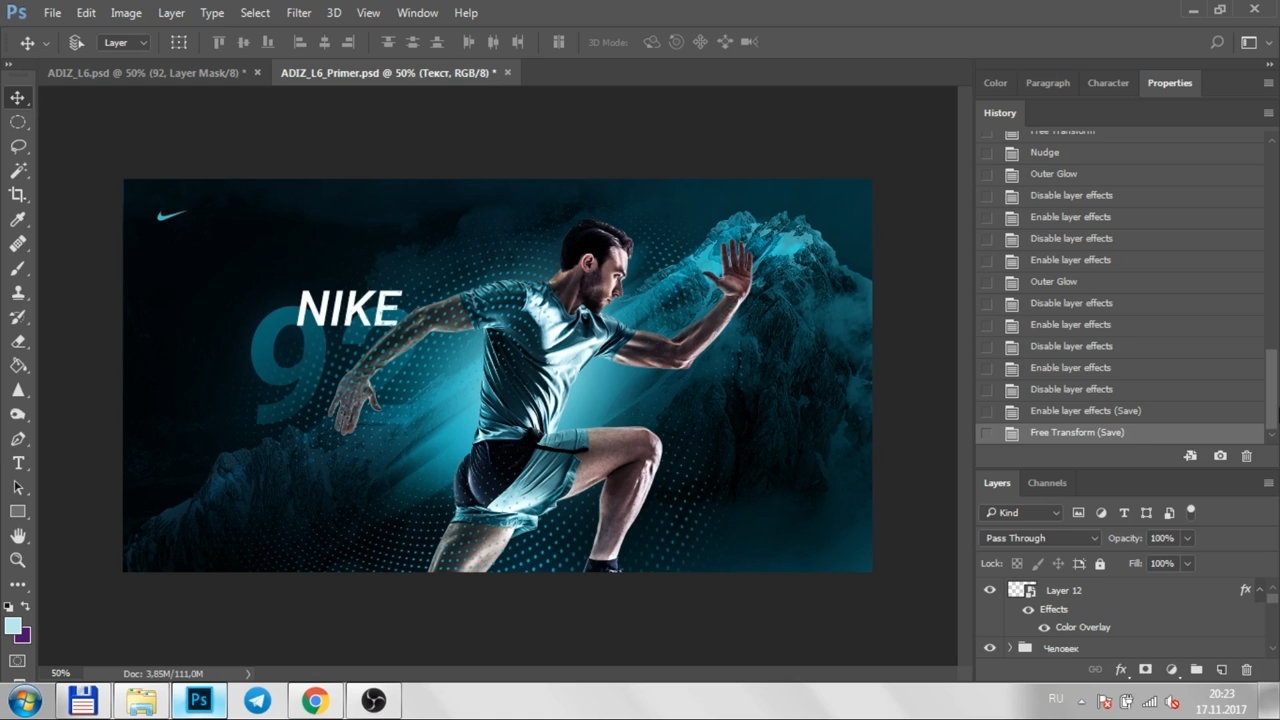This screenshot has width=1280, height=720.
Task: Hide the Человек group
Action: (990, 648)
